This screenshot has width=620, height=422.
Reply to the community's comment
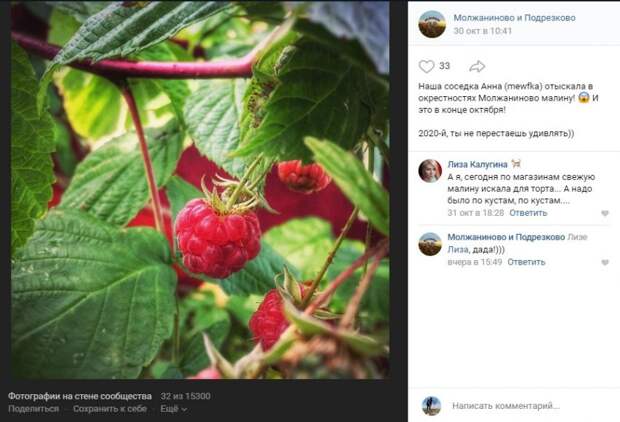tap(526, 262)
